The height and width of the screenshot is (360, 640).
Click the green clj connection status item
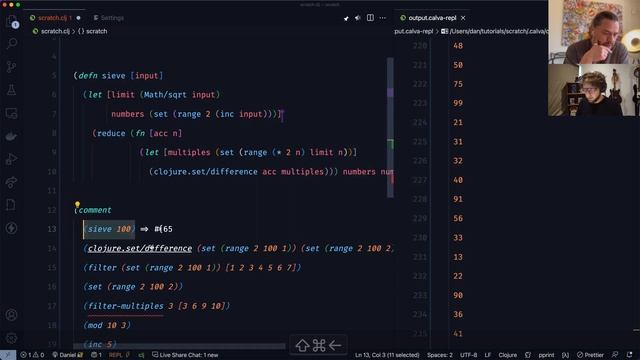pyautogui.click(x=141, y=355)
